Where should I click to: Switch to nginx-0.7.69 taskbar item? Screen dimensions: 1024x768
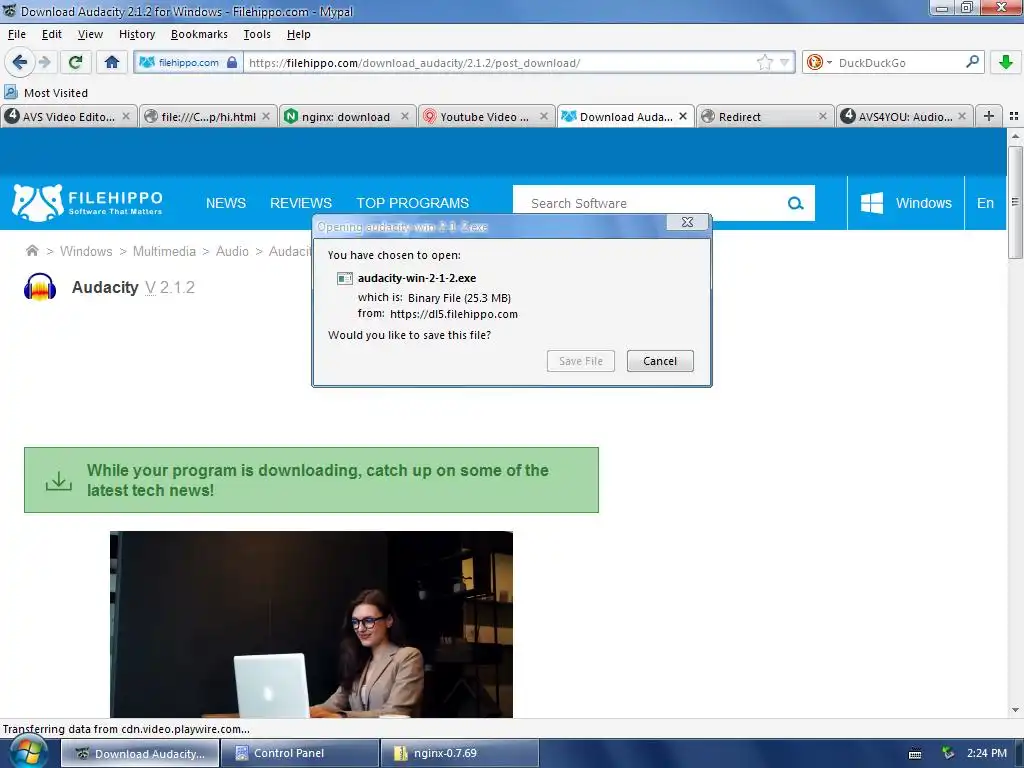pyautogui.click(x=460, y=753)
